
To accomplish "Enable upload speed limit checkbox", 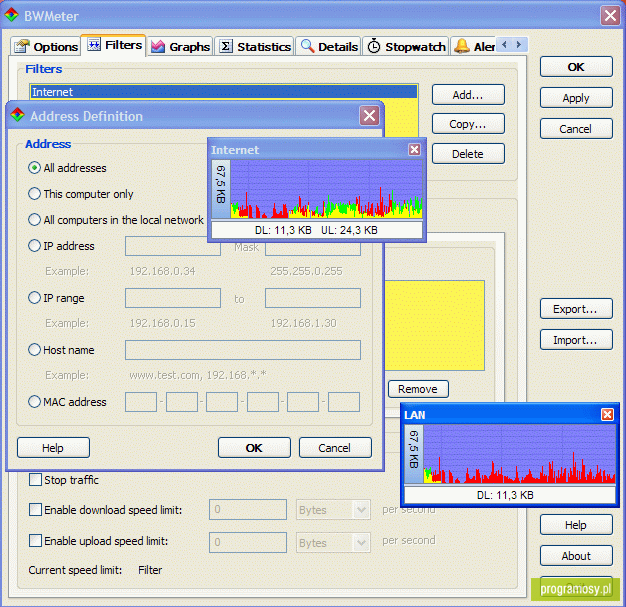I will pos(35,541).
